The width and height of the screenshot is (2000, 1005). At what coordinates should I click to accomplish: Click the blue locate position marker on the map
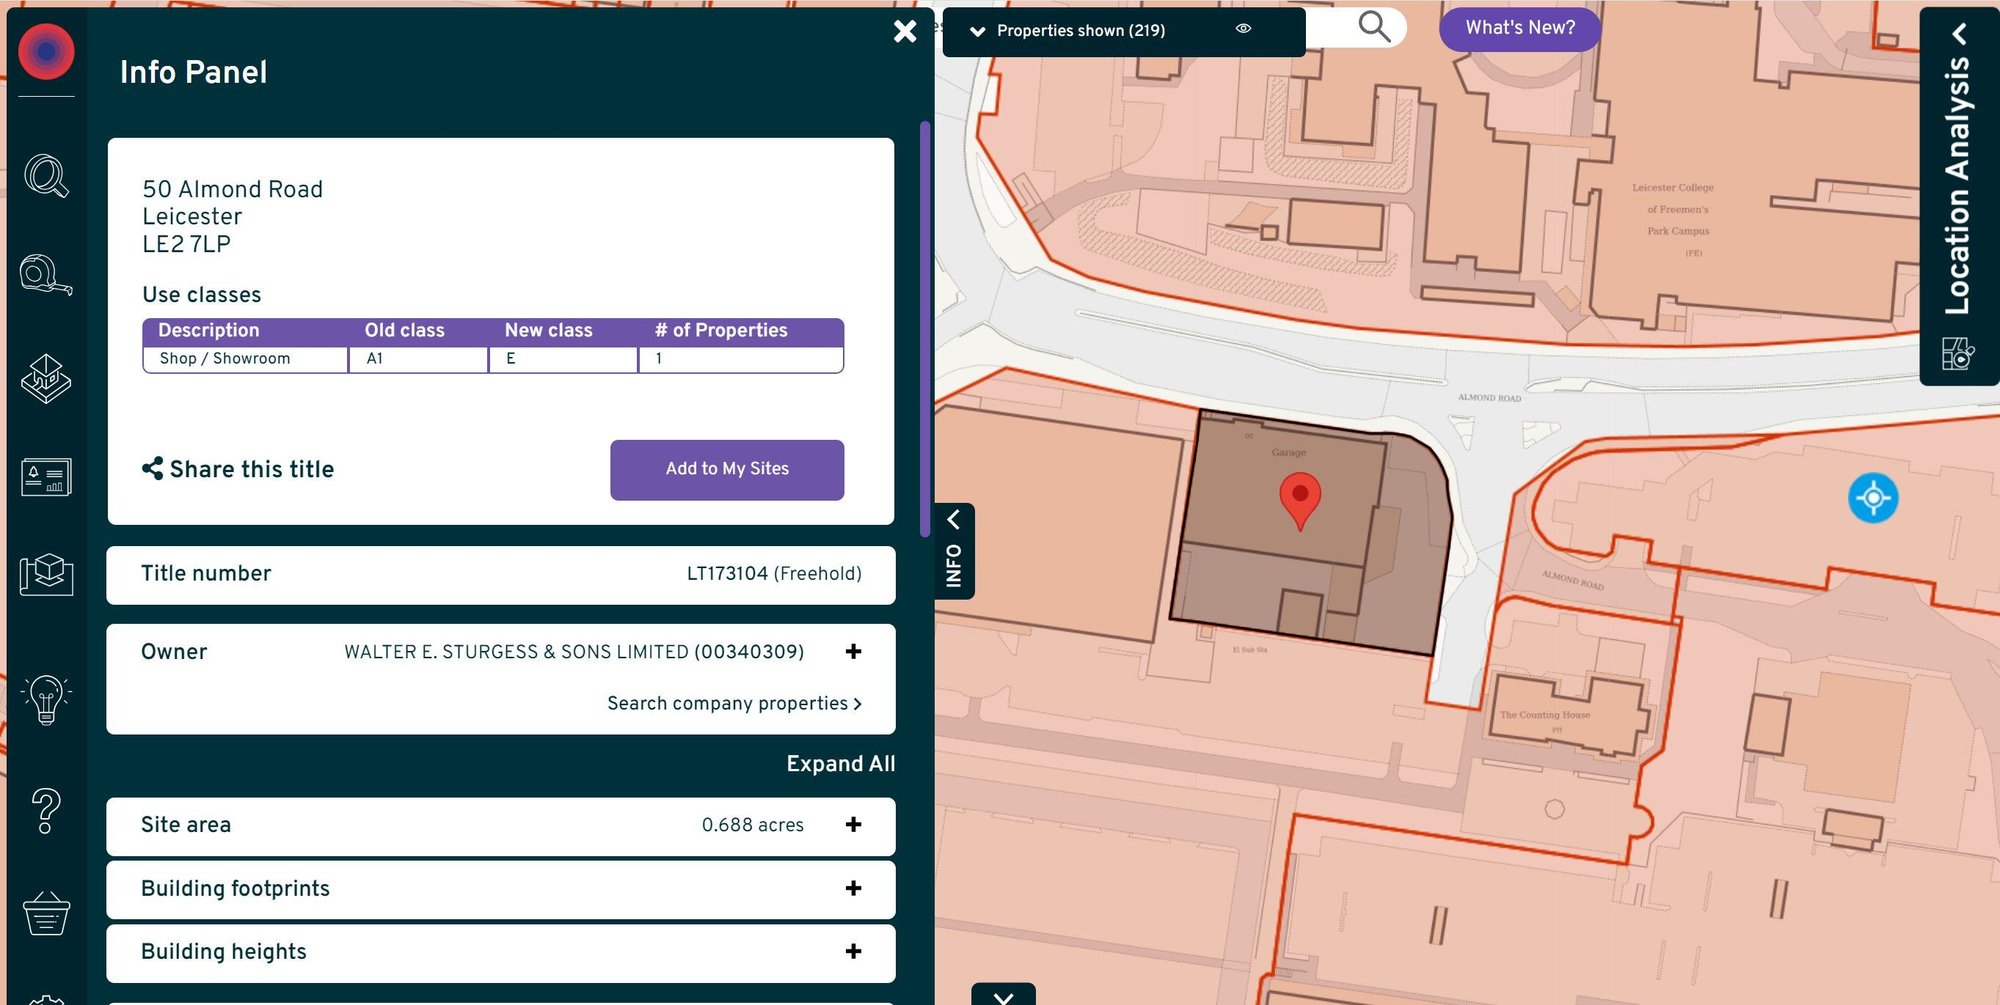coord(1872,497)
